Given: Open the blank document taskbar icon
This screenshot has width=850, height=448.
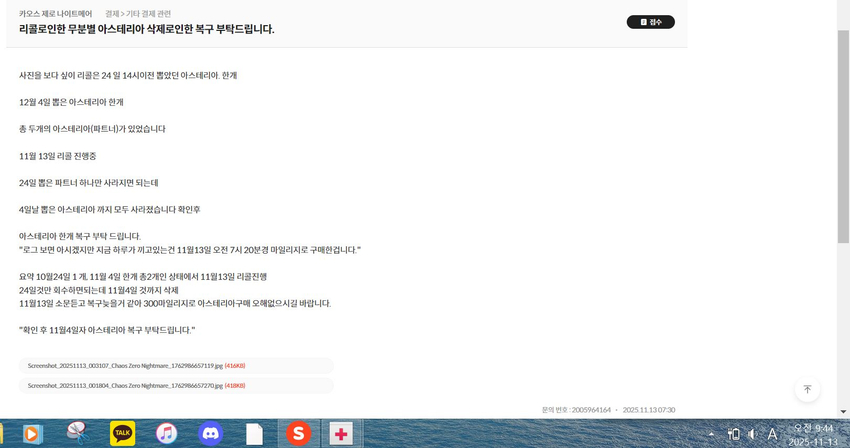Looking at the screenshot, I should coord(254,433).
